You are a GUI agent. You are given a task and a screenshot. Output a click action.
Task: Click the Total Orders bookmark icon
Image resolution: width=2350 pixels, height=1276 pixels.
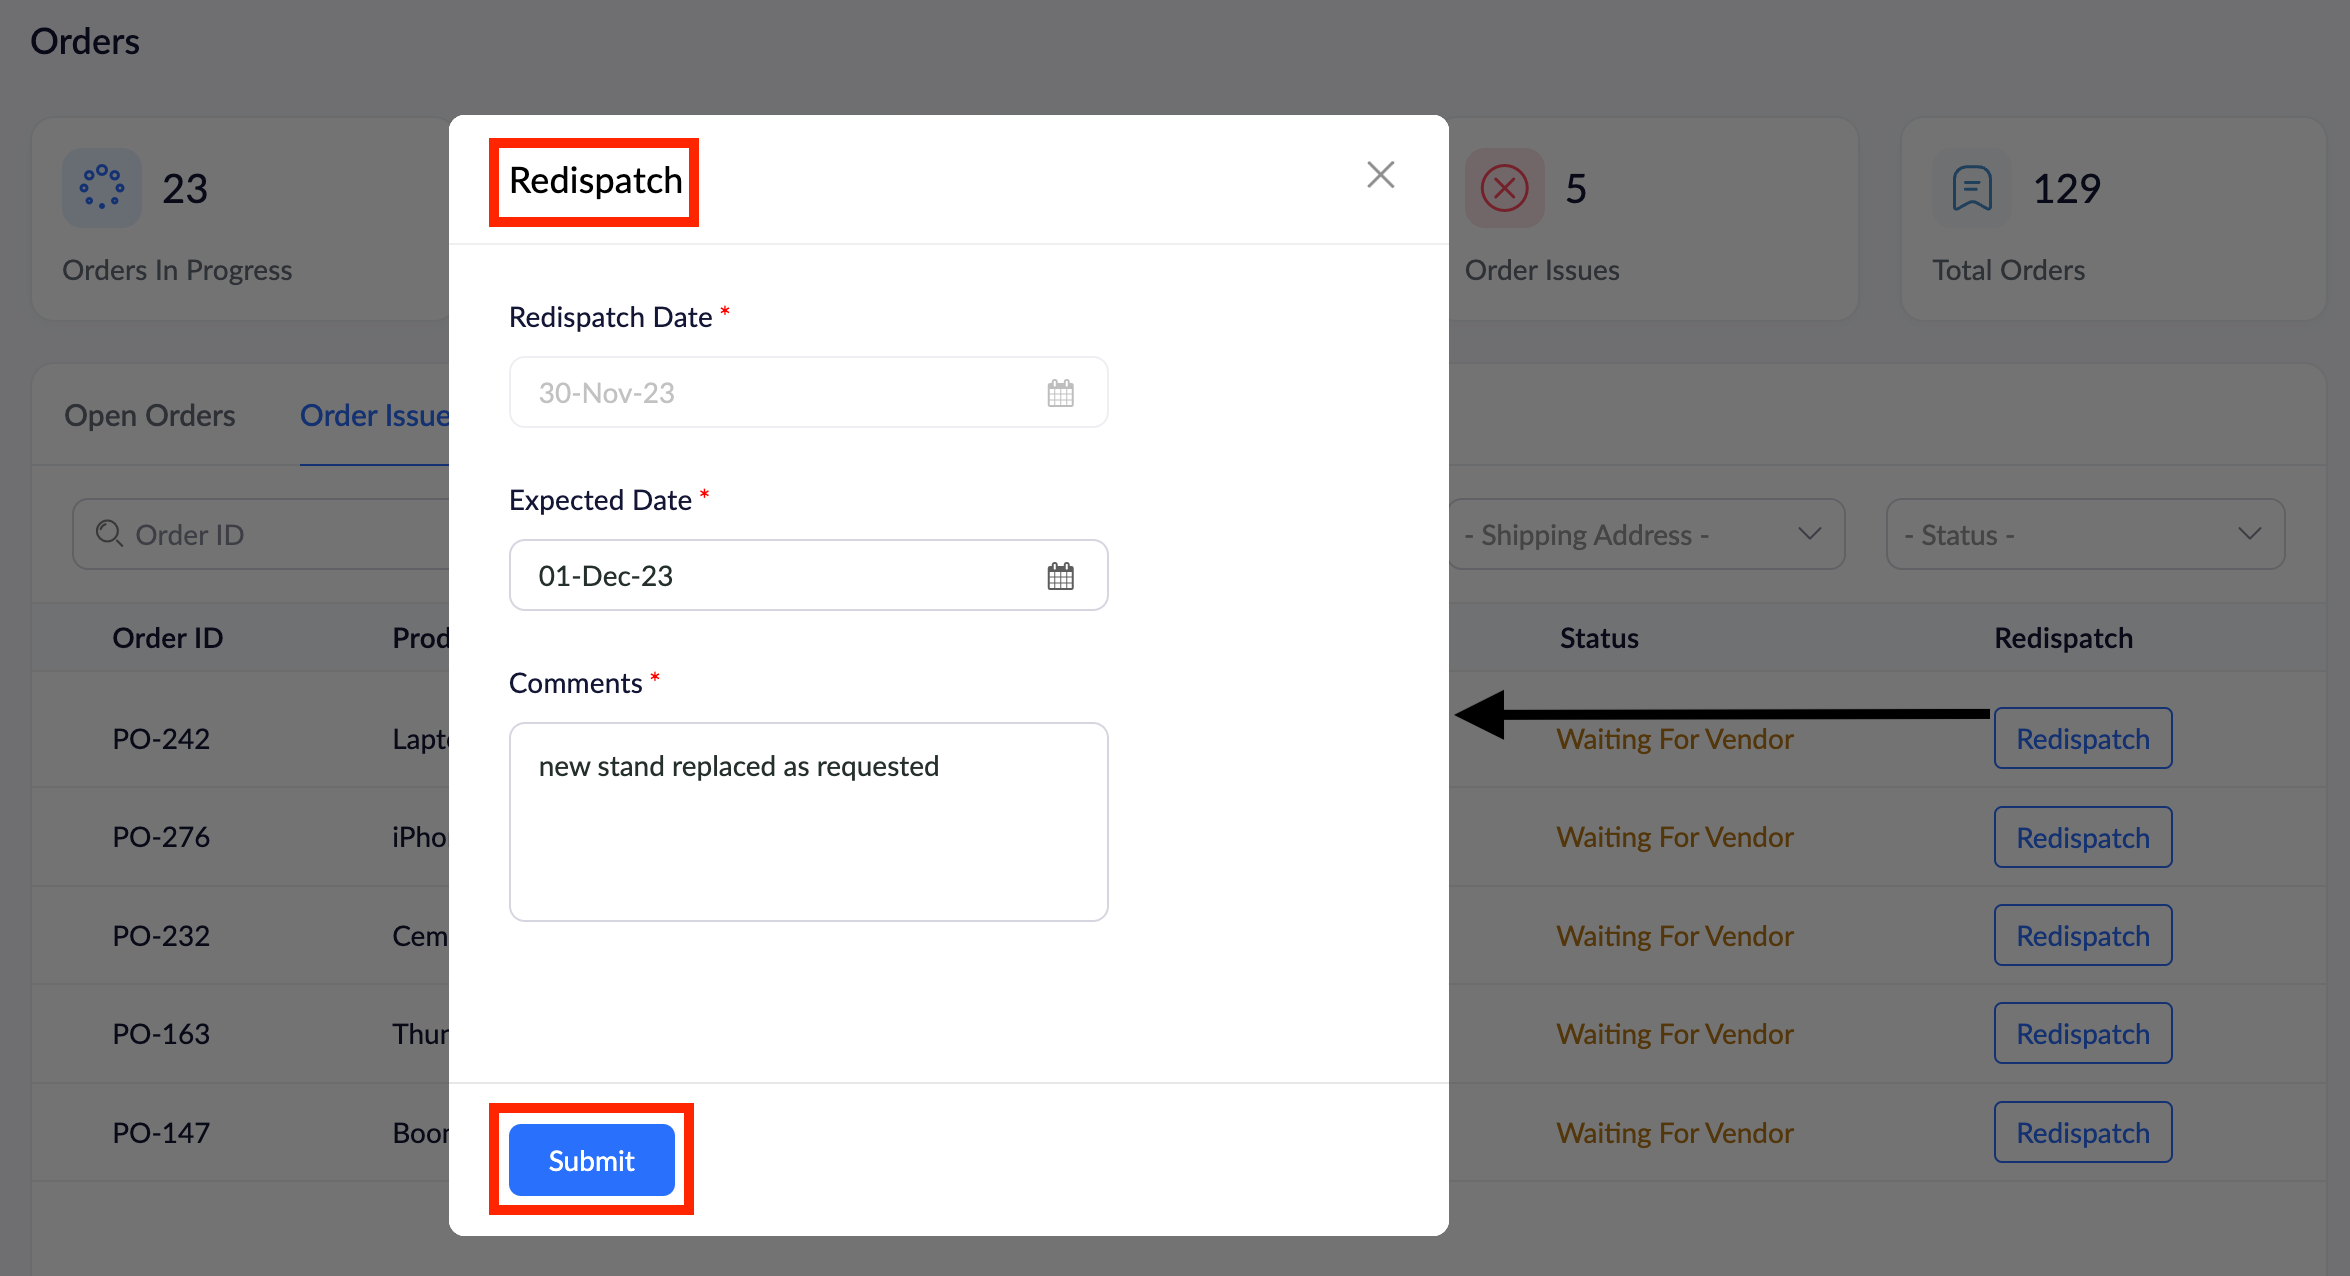click(1971, 188)
